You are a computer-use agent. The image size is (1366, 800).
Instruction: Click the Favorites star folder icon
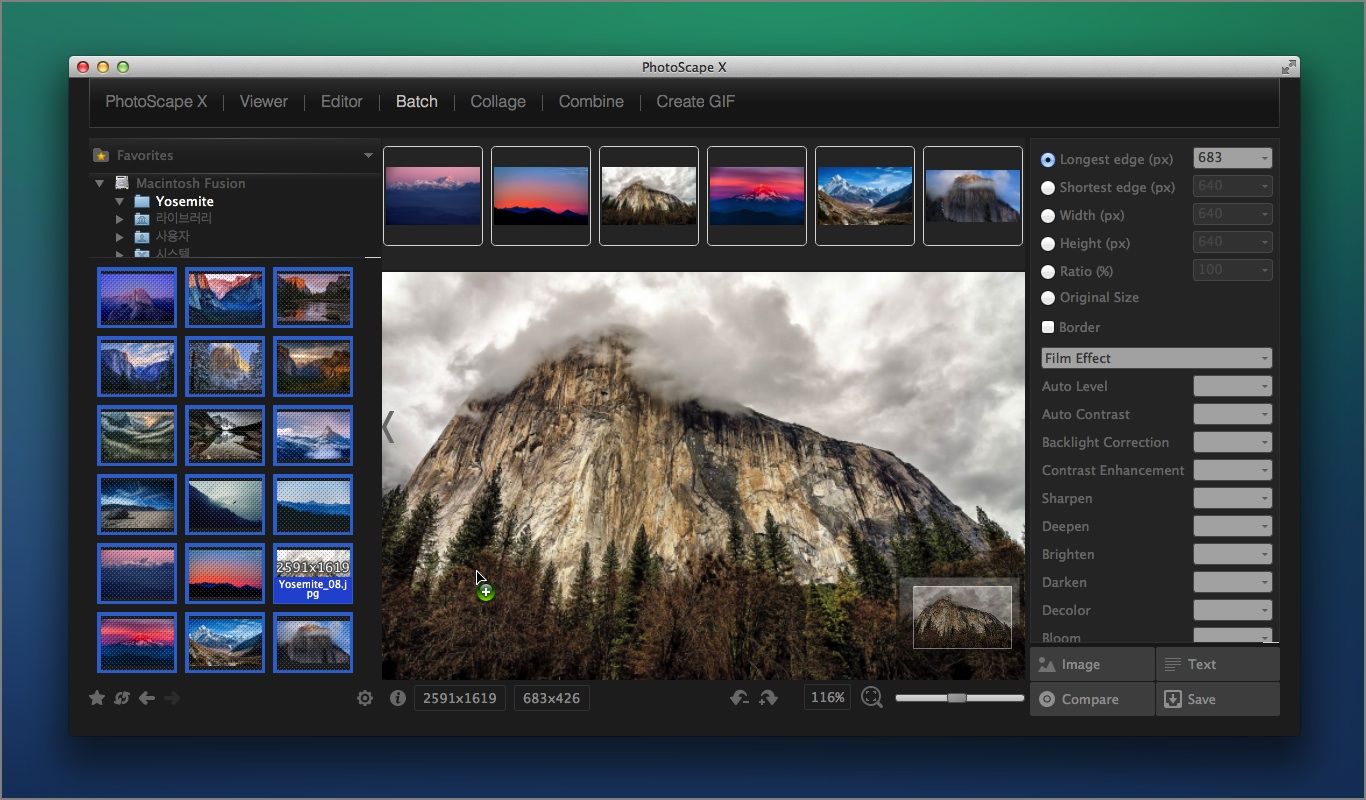tap(101, 155)
